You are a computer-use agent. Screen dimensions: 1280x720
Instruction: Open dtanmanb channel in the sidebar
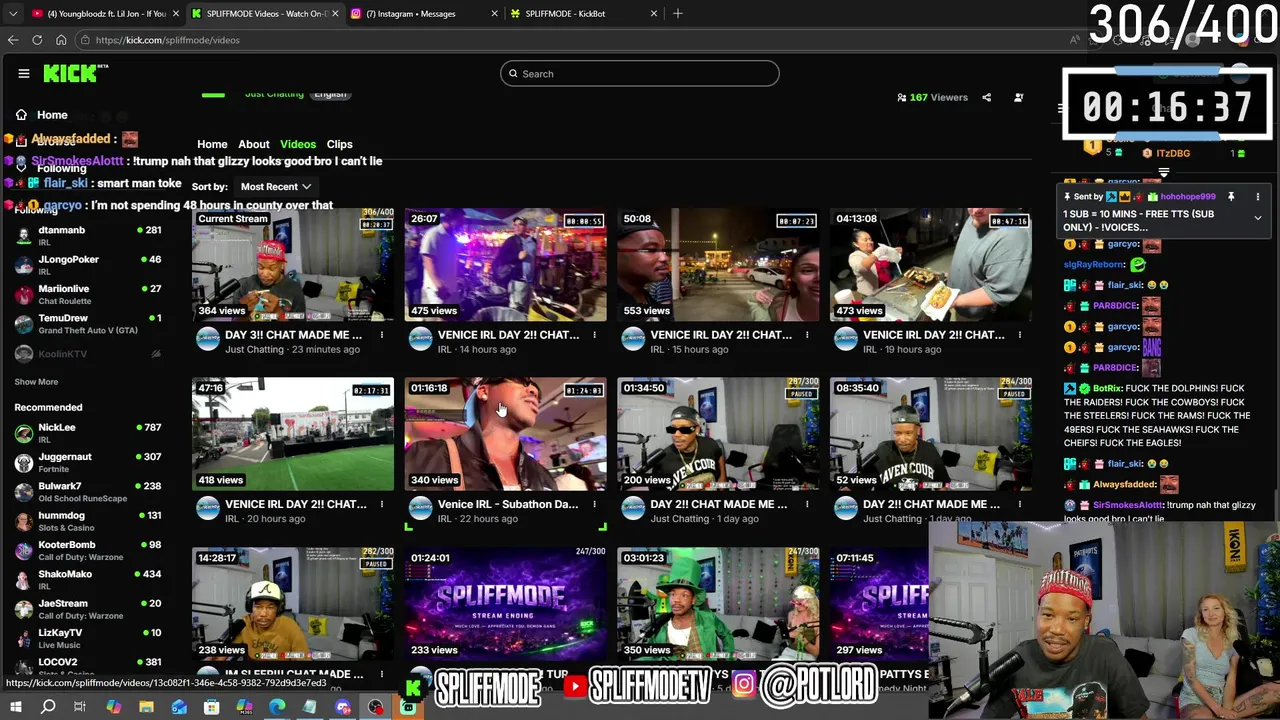(x=88, y=235)
